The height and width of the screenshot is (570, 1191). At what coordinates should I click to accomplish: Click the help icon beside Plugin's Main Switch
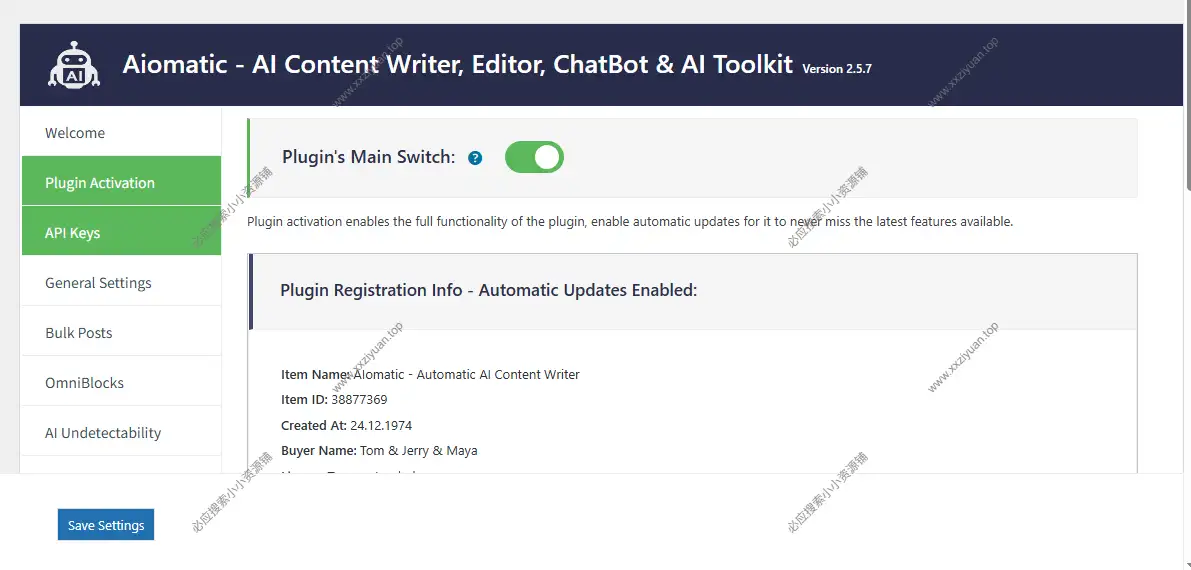[x=475, y=158]
